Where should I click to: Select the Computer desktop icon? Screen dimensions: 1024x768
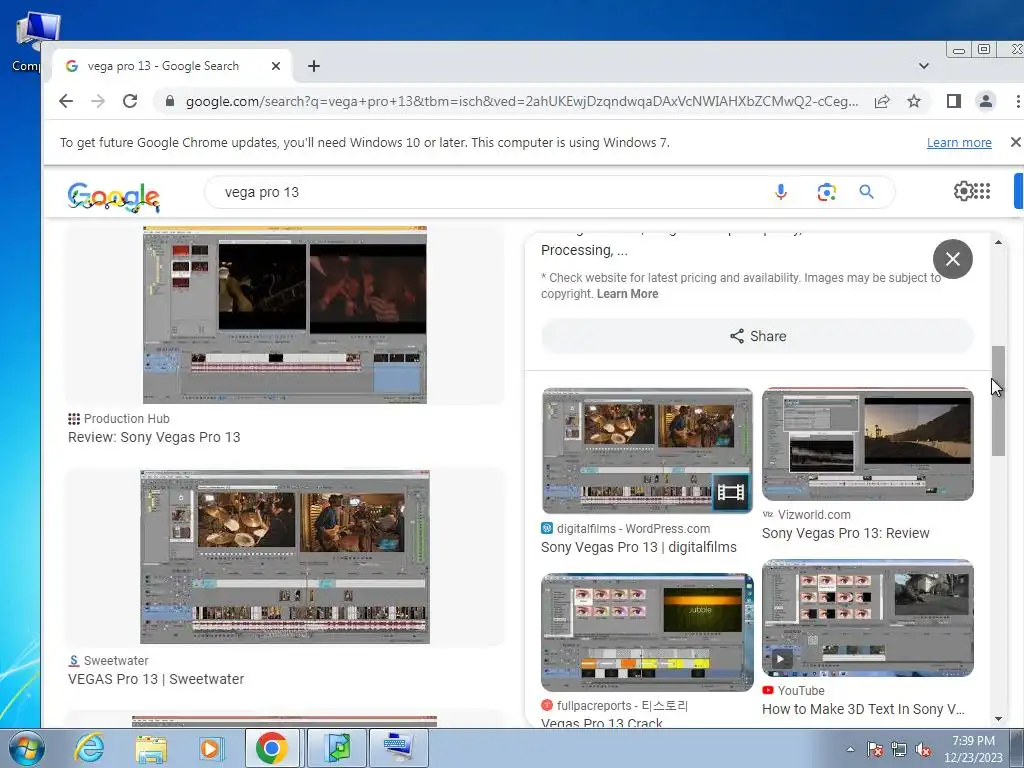[x=33, y=42]
